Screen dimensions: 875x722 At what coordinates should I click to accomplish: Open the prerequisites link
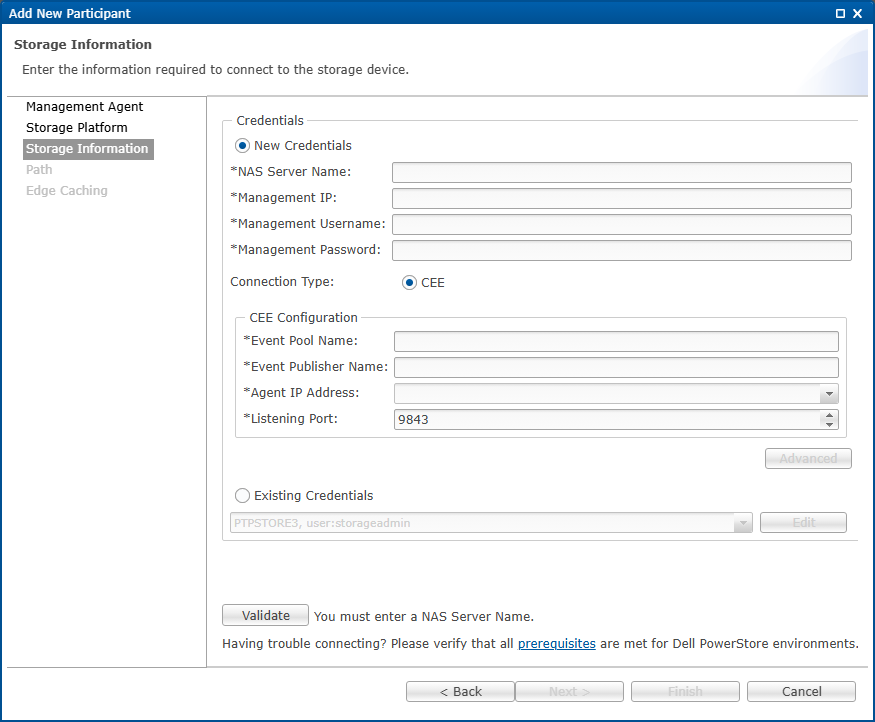coord(556,643)
